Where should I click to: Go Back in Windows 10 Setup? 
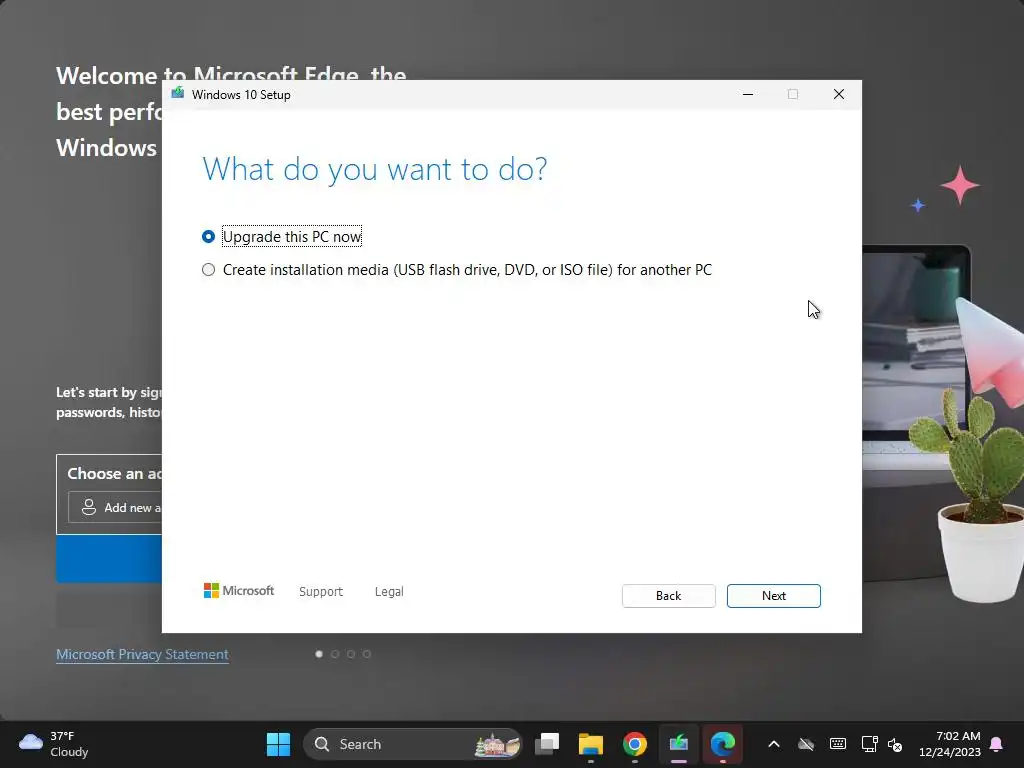pyautogui.click(x=668, y=596)
